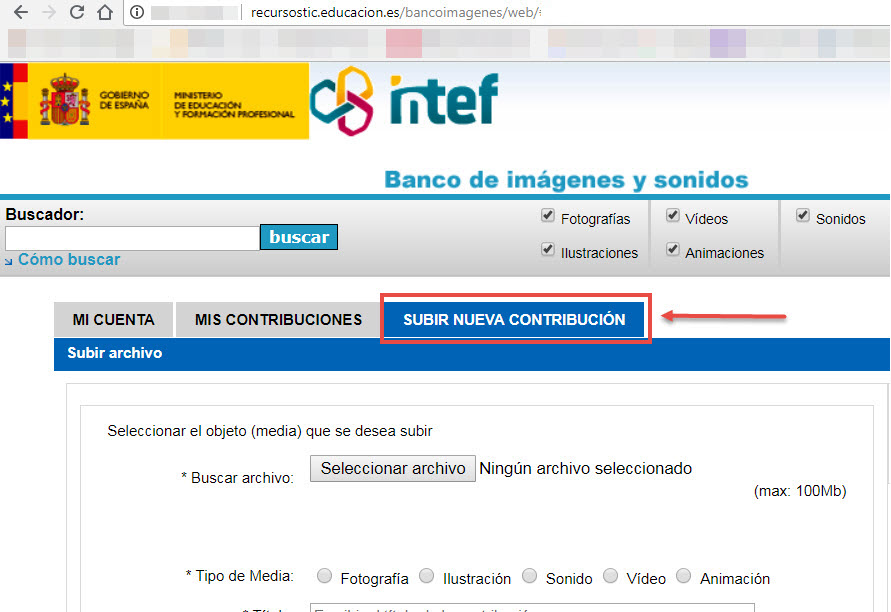Click the browser Back arrow
Viewport: 891px width, 612px height.
pos(20,15)
